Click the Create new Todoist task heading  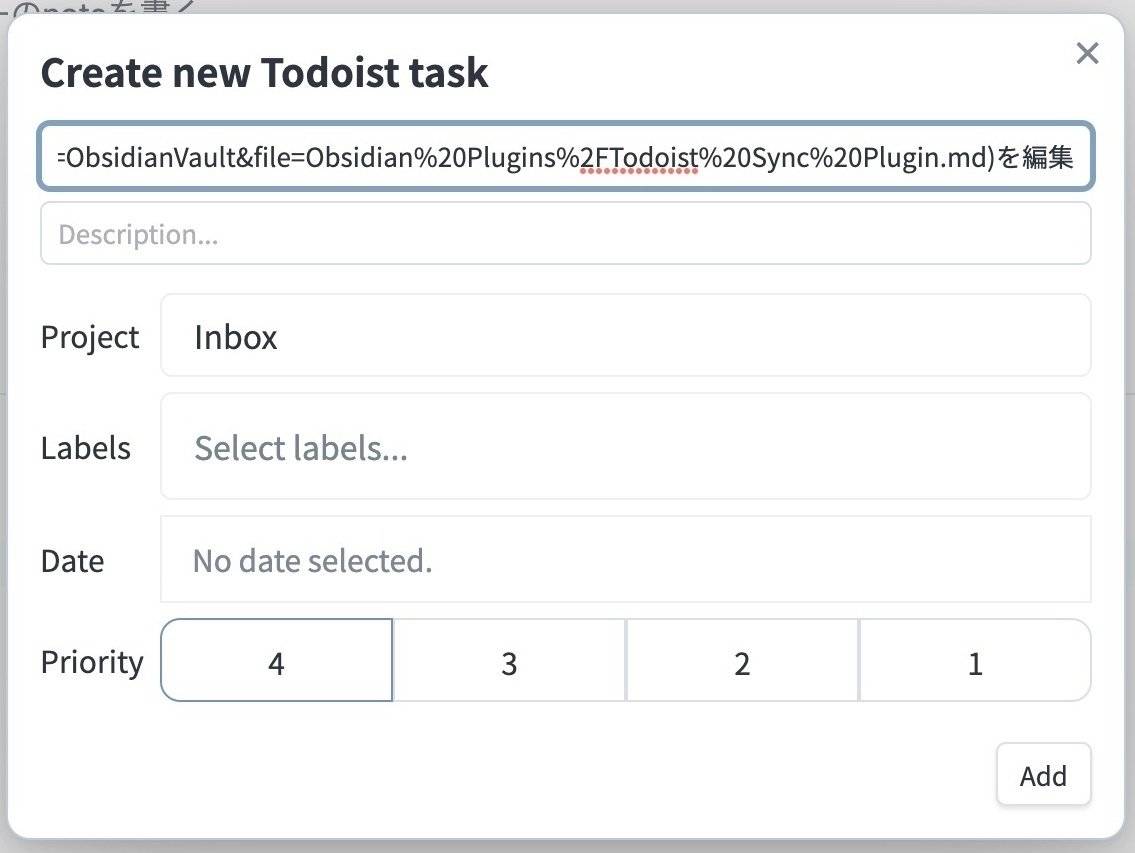[264, 72]
